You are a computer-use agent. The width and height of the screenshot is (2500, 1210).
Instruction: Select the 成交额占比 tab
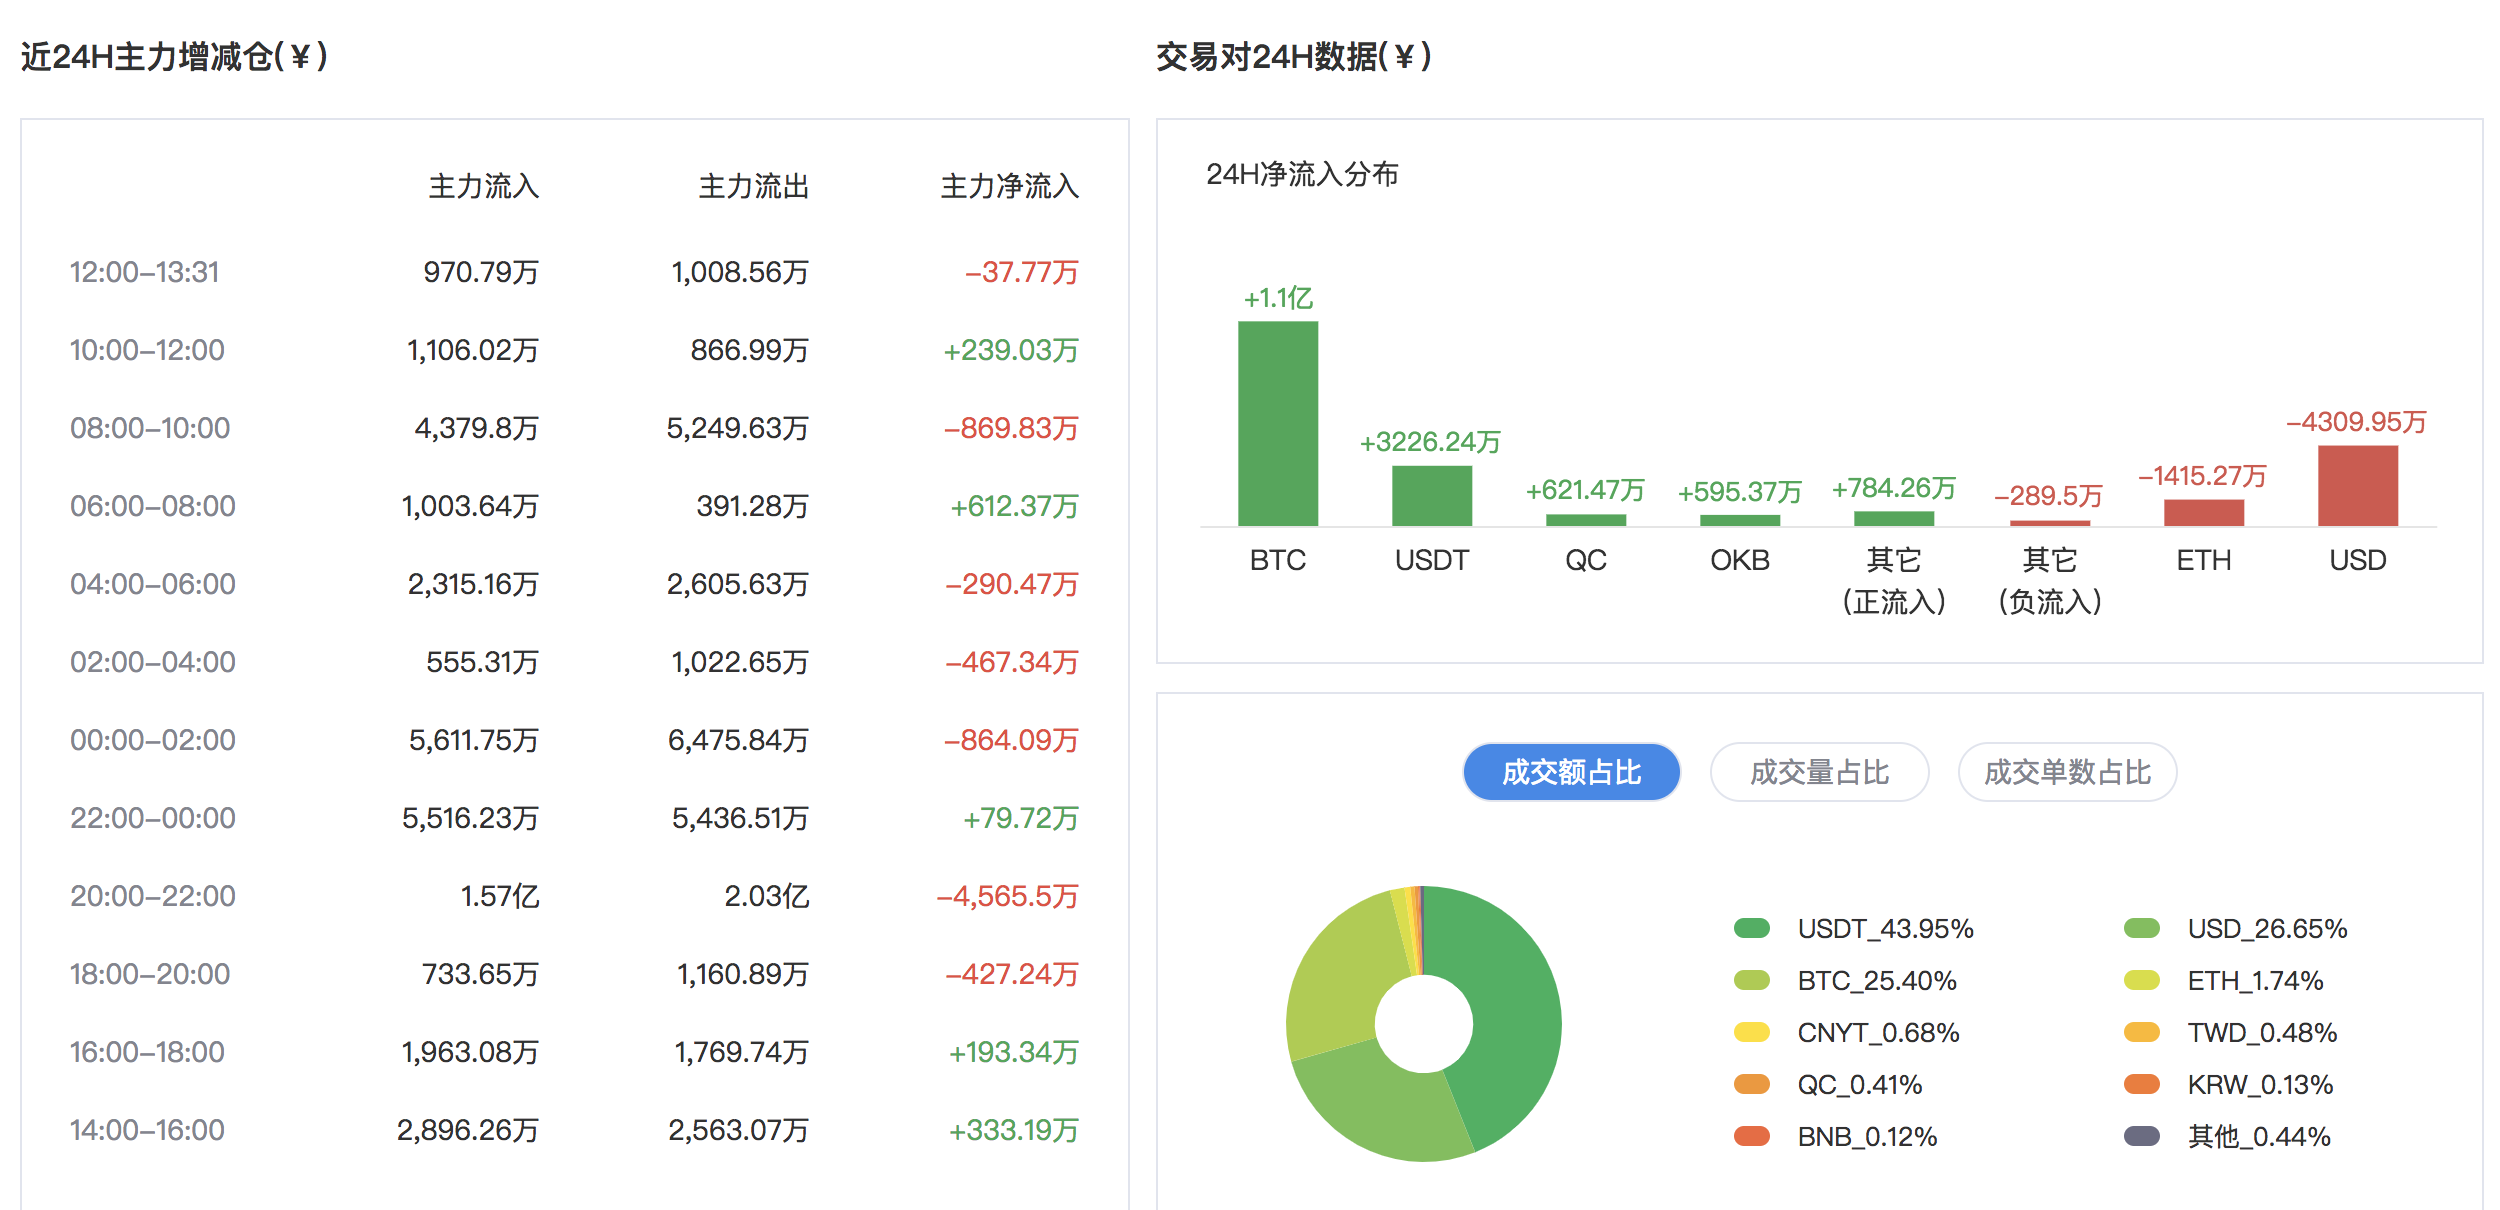pyautogui.click(x=1571, y=772)
